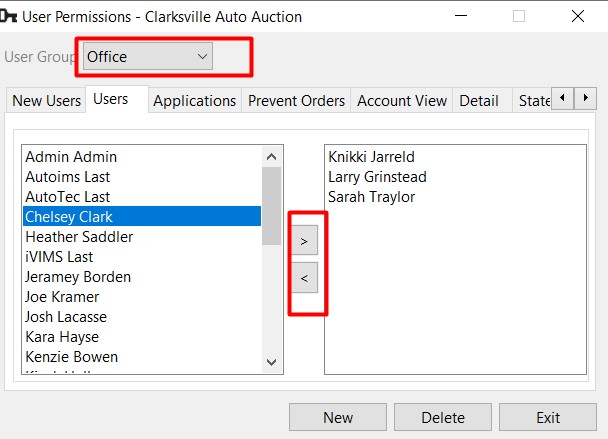Select Heather Saddler in available users
Viewport: 608px width, 439px height.
[79, 237]
